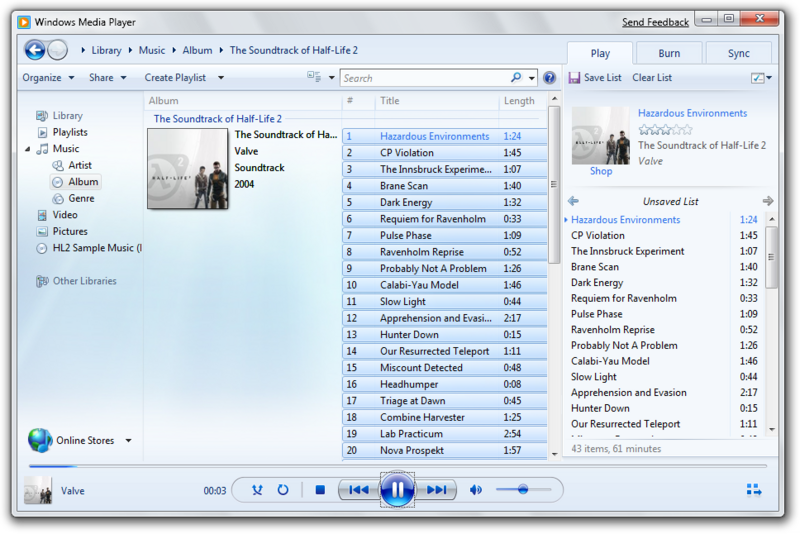Pause the current song

tap(397, 490)
